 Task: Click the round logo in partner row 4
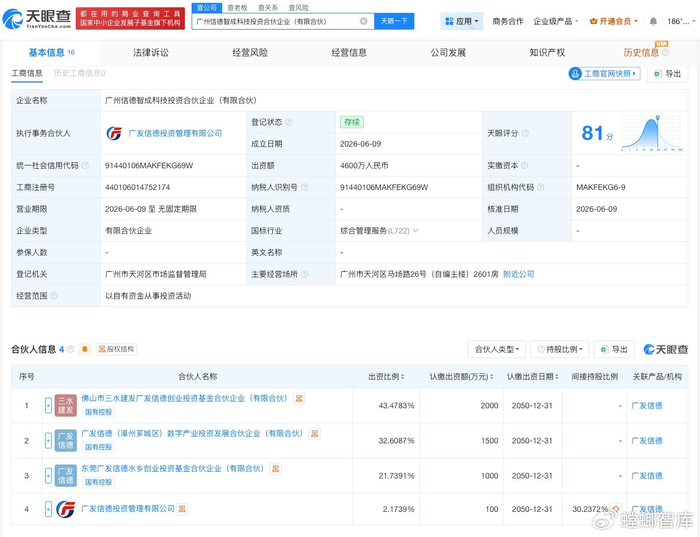(x=66, y=509)
